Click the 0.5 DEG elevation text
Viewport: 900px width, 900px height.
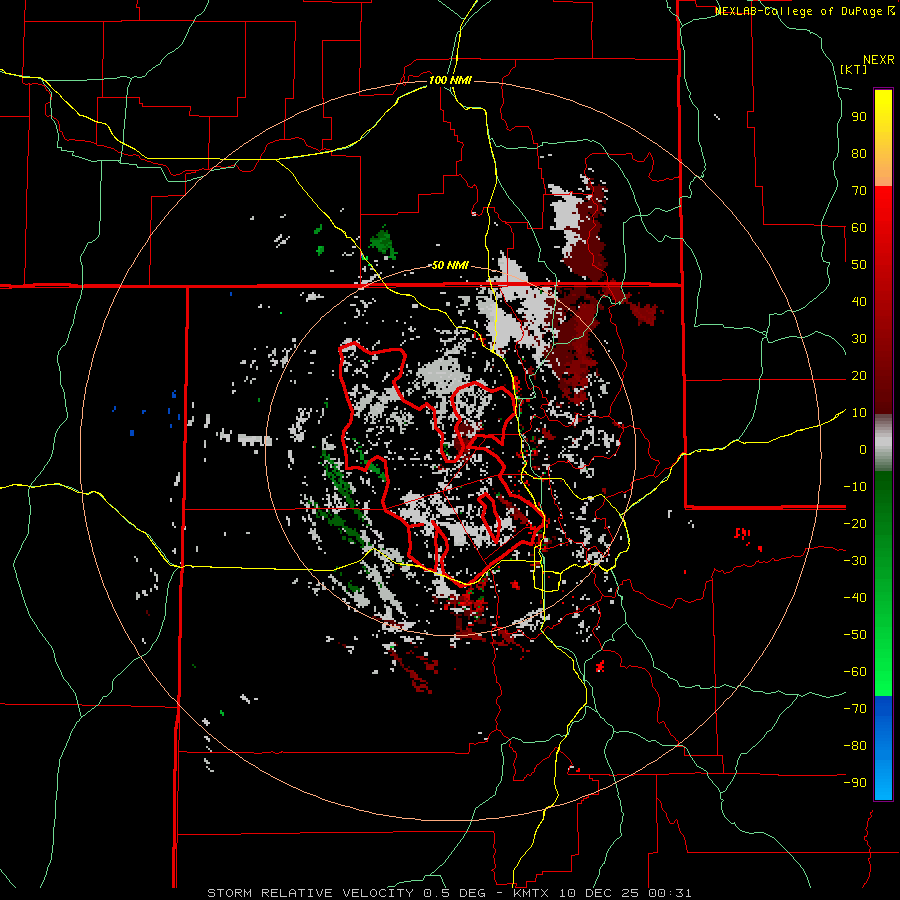pyautogui.click(x=454, y=893)
